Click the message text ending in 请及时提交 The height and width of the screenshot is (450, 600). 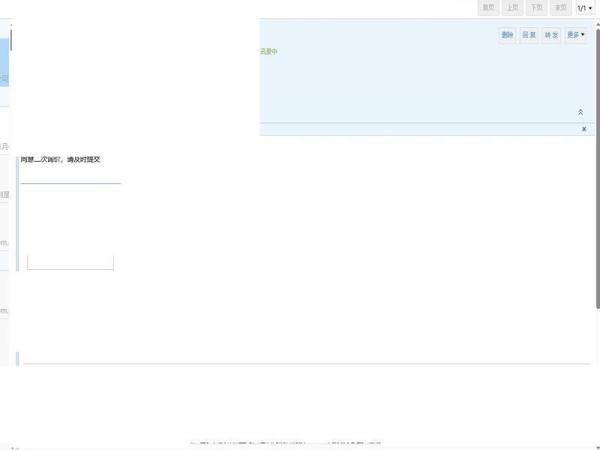pyautogui.click(x=61, y=159)
